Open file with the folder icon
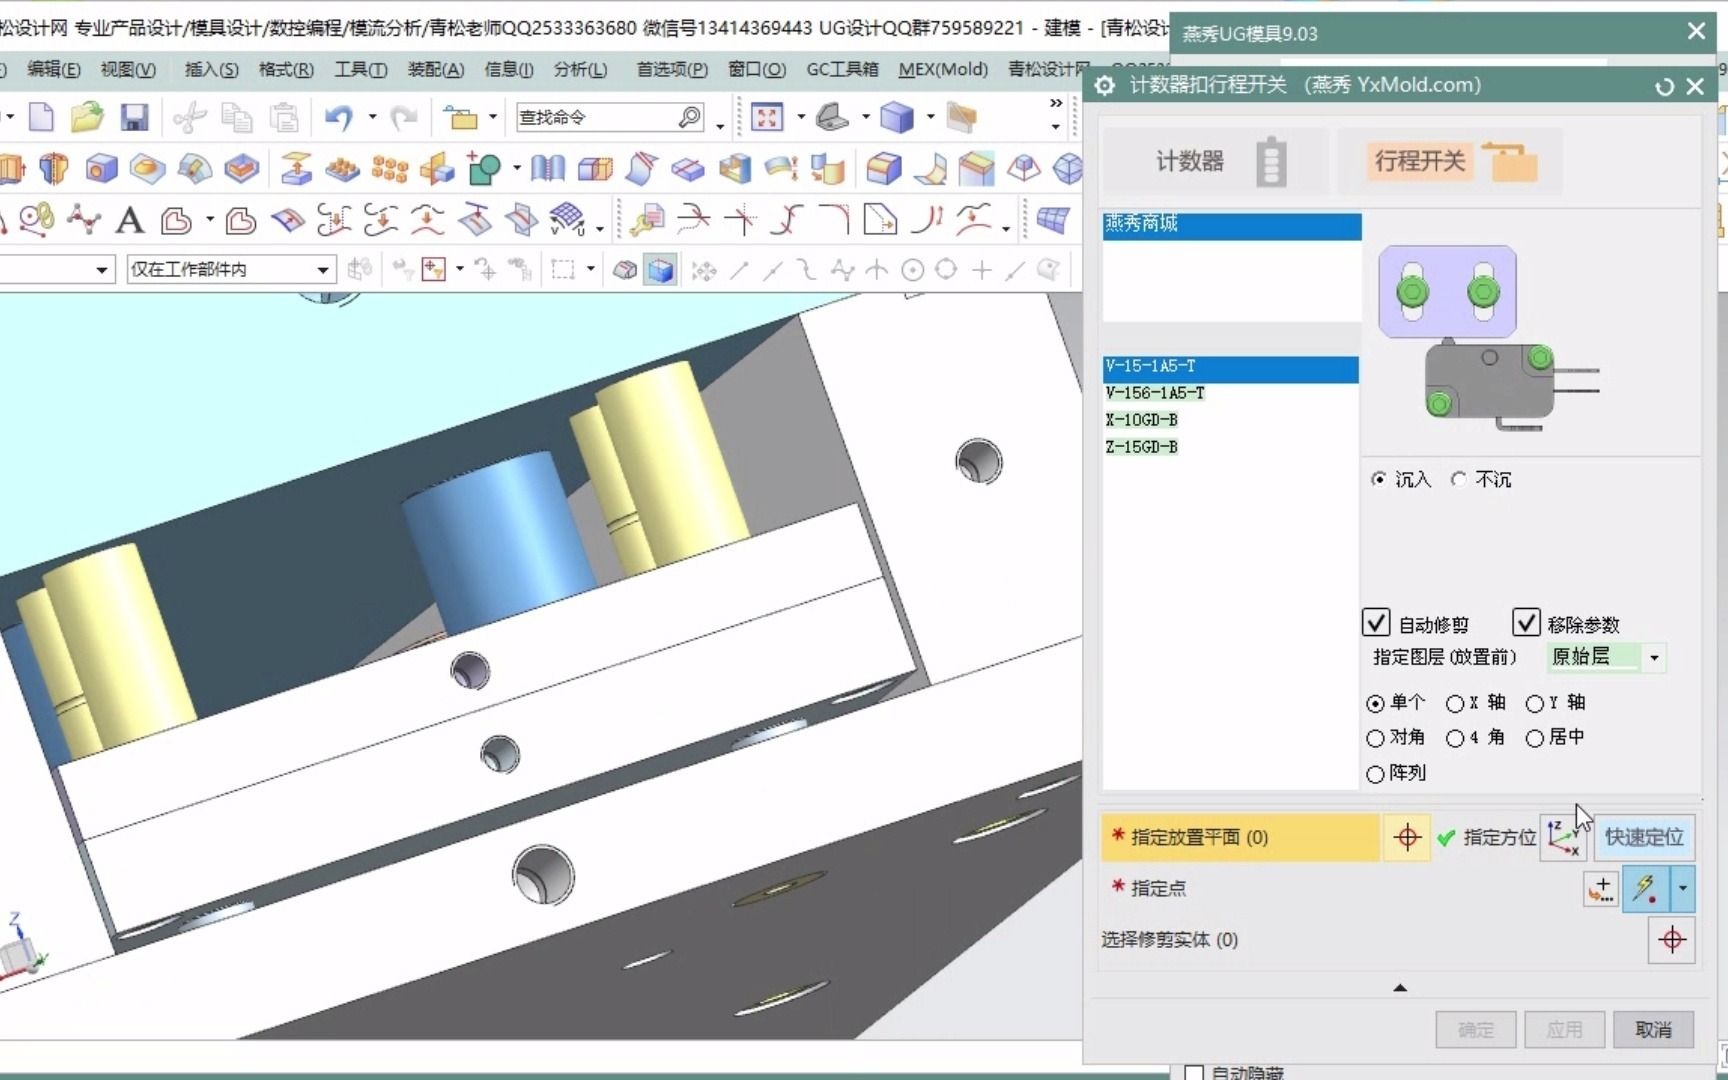The image size is (1728, 1080). 87,118
